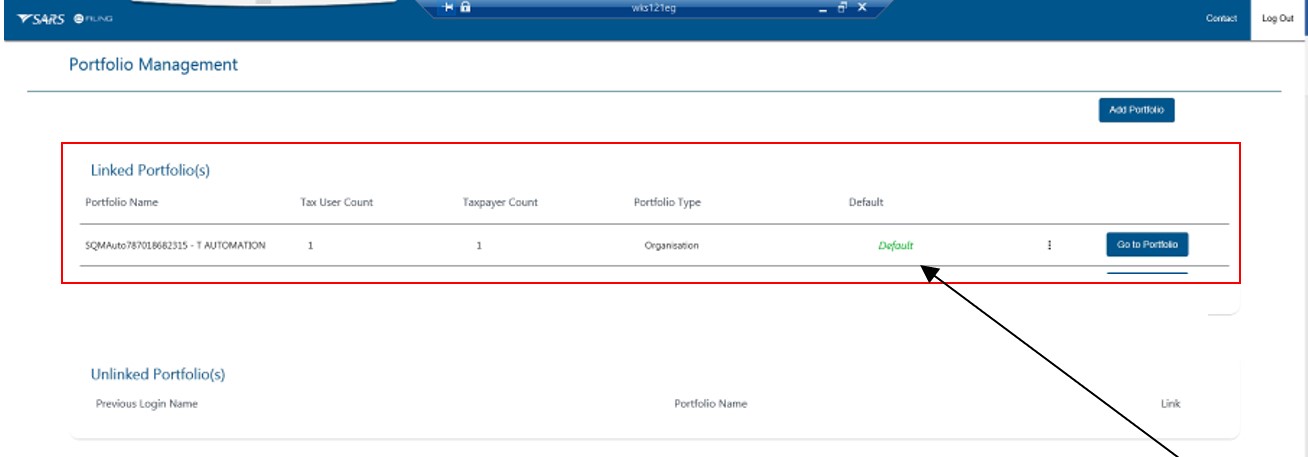
Task: Open the three-dot menu for SQMAuto portfolio
Action: [x=1049, y=245]
